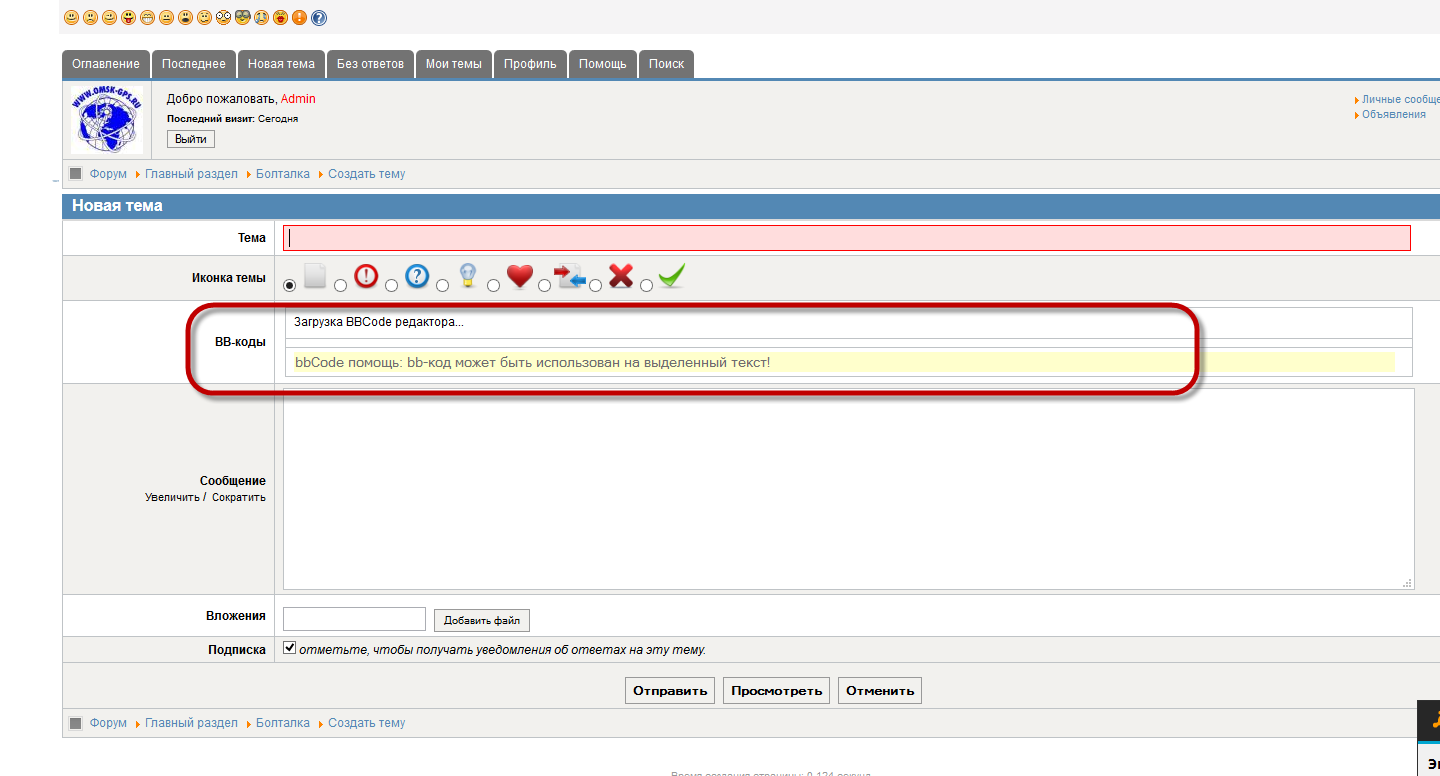Insert the smirking raised-eyebrow emoticon
This screenshot has height=776, width=1440.
point(204,18)
